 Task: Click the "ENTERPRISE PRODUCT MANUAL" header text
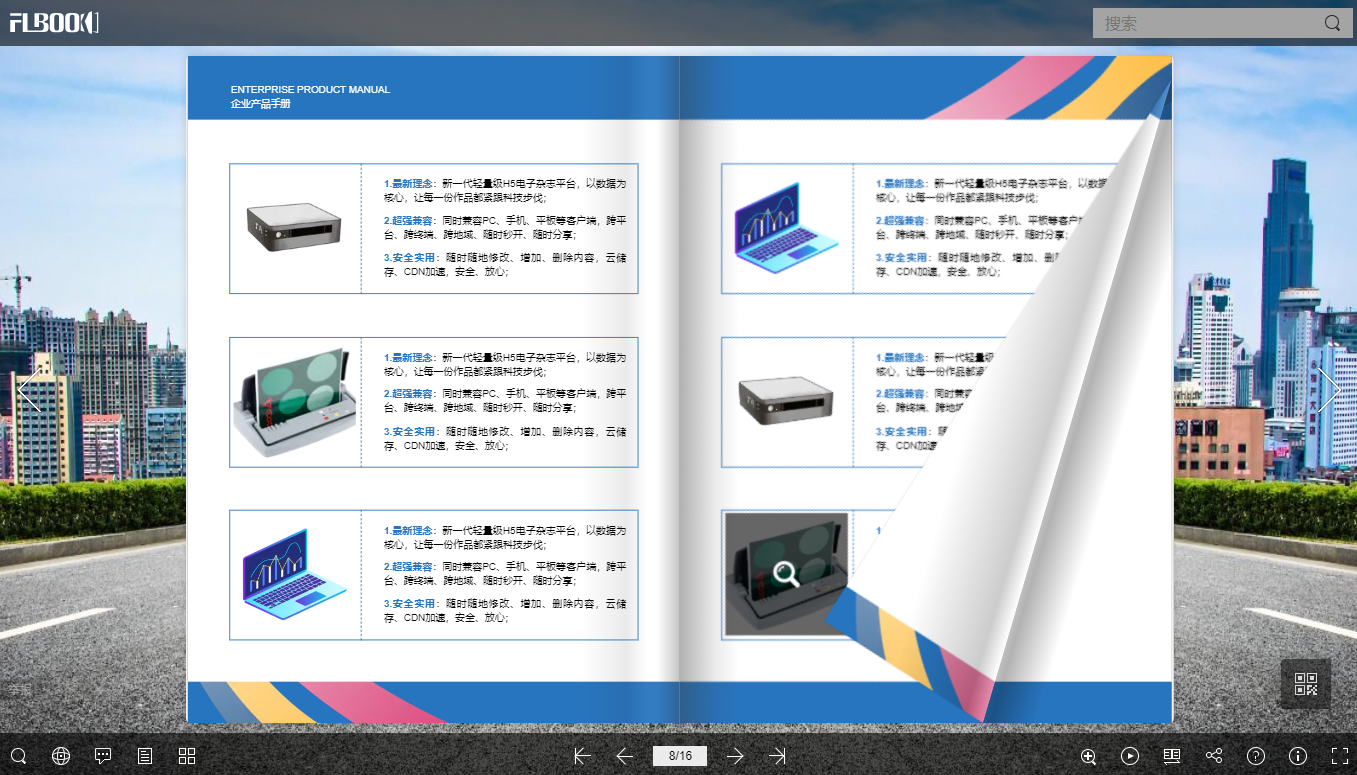click(310, 90)
